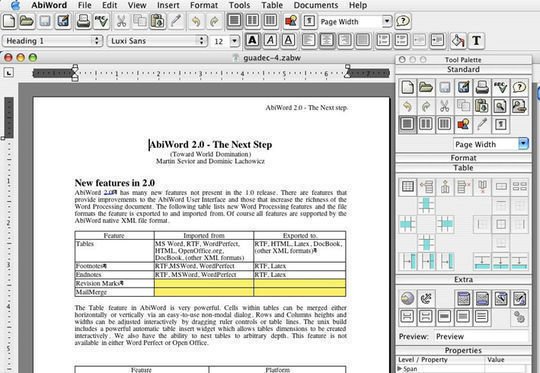Open the Luxi Sans font dropdown
This screenshot has width=540, height=373.
point(157,41)
